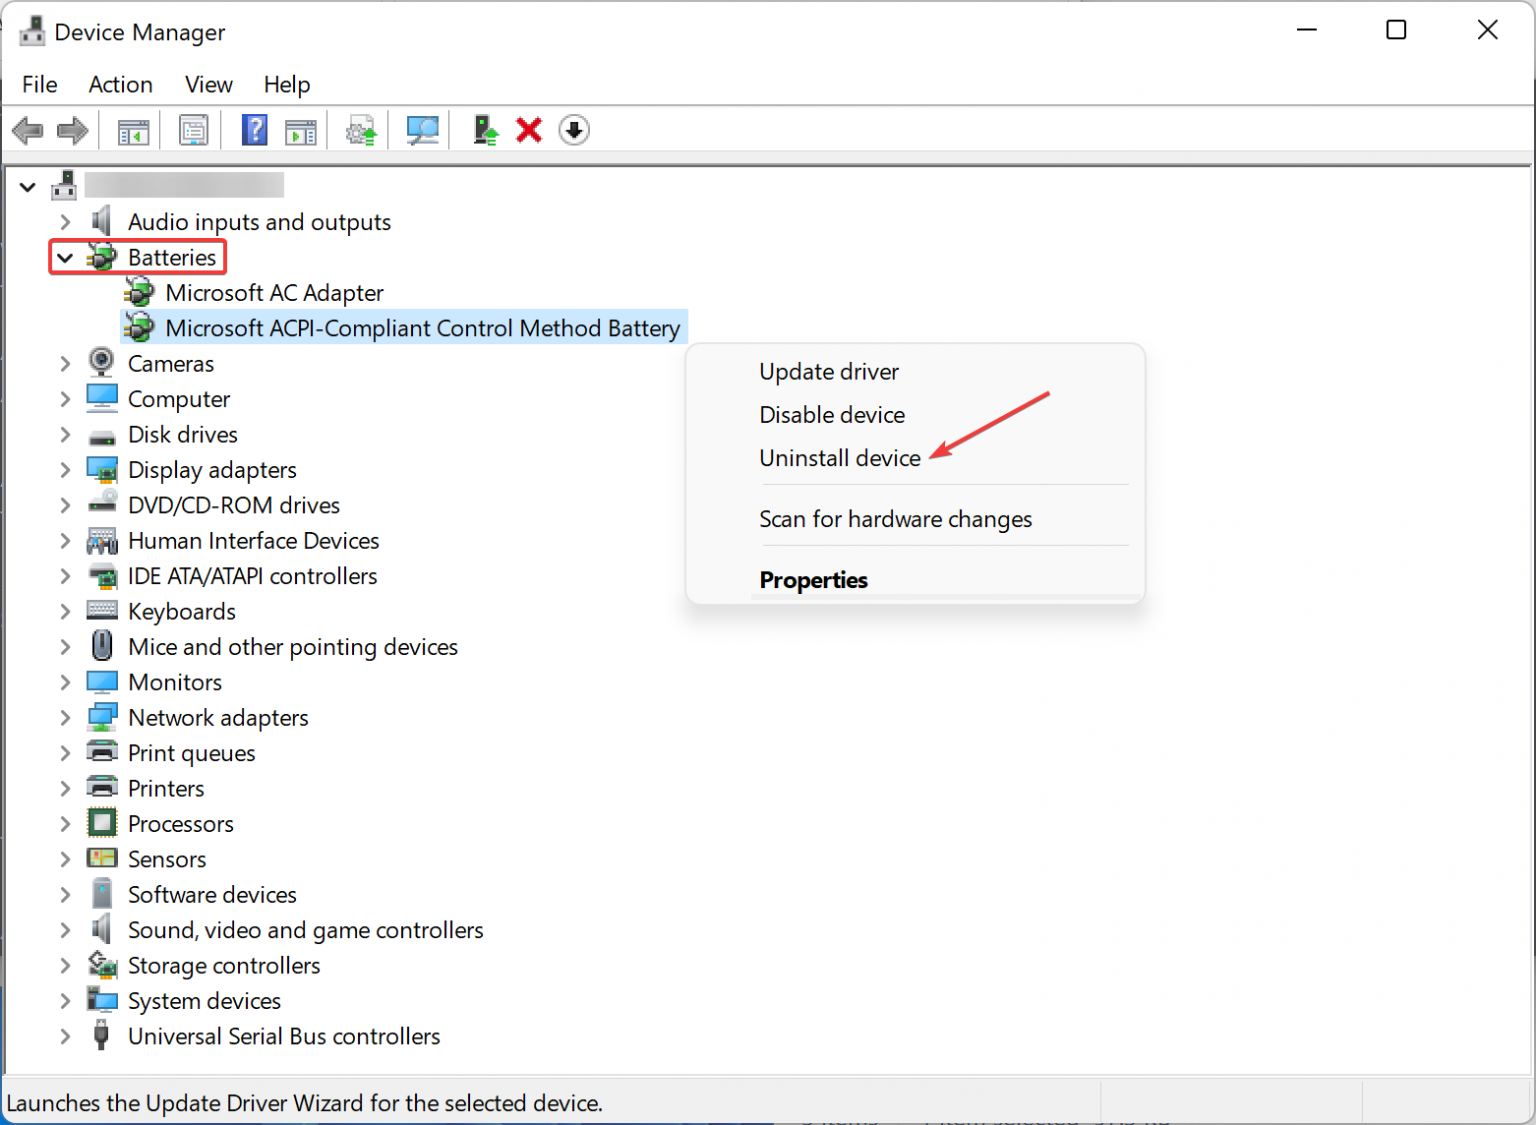Image resolution: width=1536 pixels, height=1125 pixels.
Task: Click the Show/Hide console tree toolbar icon
Action: (x=133, y=130)
